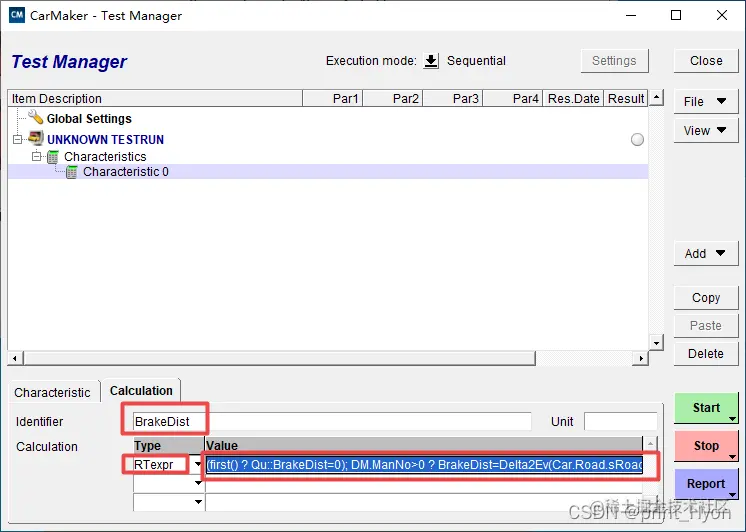Screen dimensions: 746x532
Task: Click the green Start button
Action: pyautogui.click(x=706, y=408)
